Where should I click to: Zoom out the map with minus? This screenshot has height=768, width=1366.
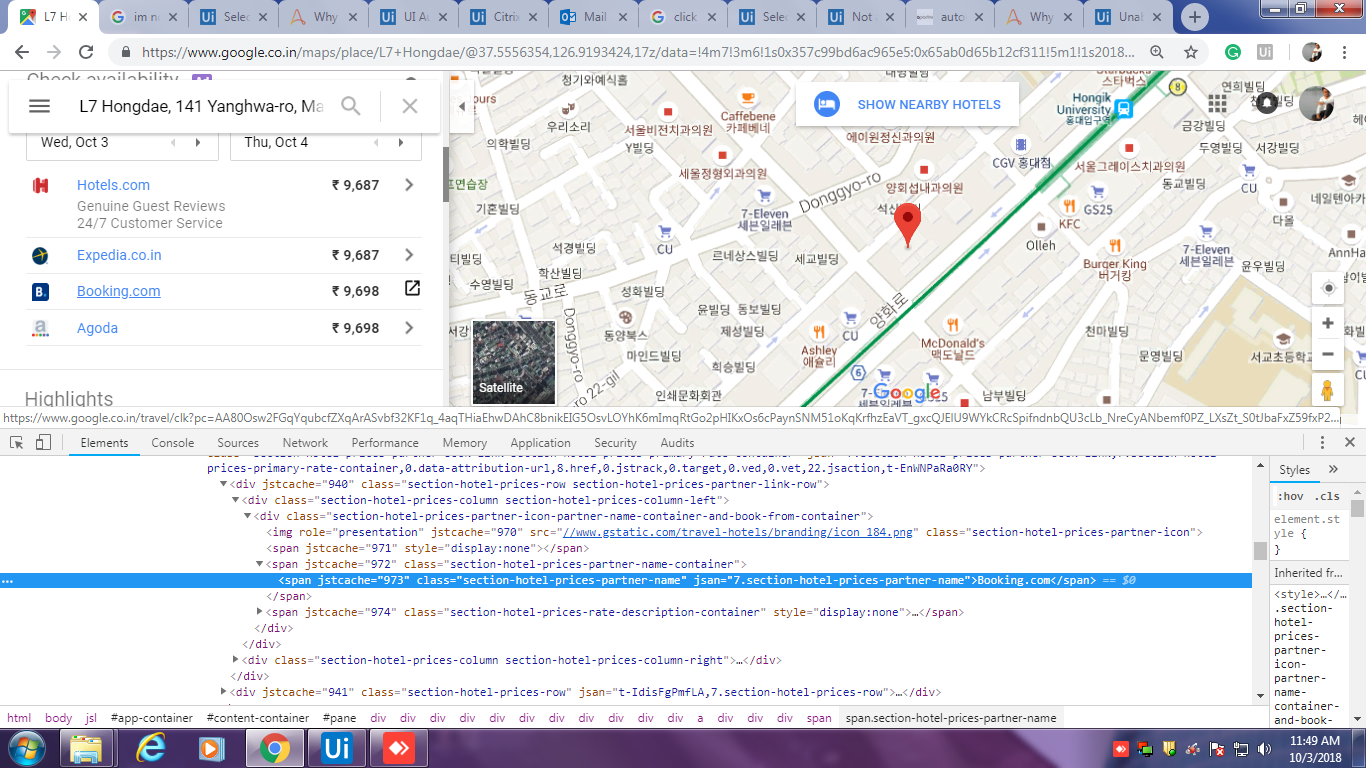click(1328, 354)
